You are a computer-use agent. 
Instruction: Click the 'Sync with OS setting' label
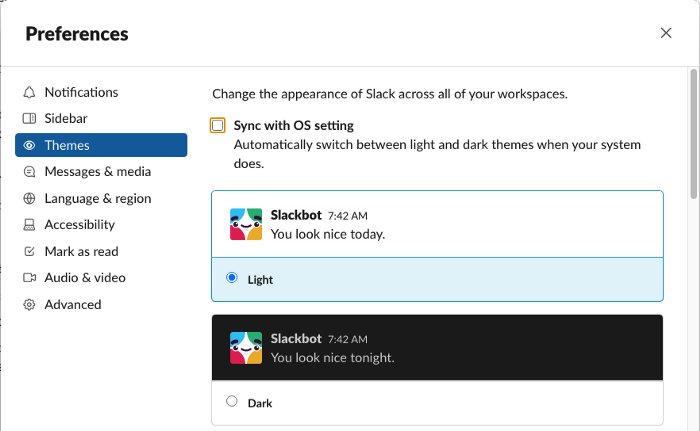[294, 126]
